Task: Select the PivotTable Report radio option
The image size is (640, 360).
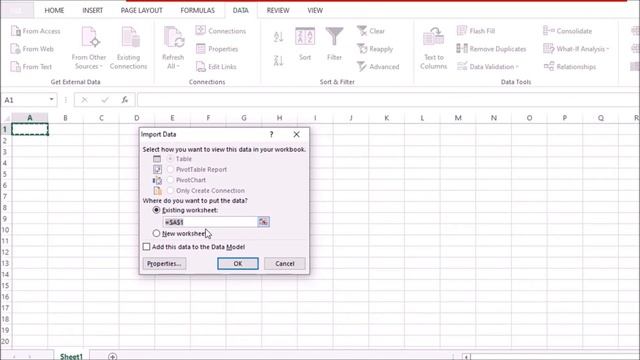Action: 170,169
